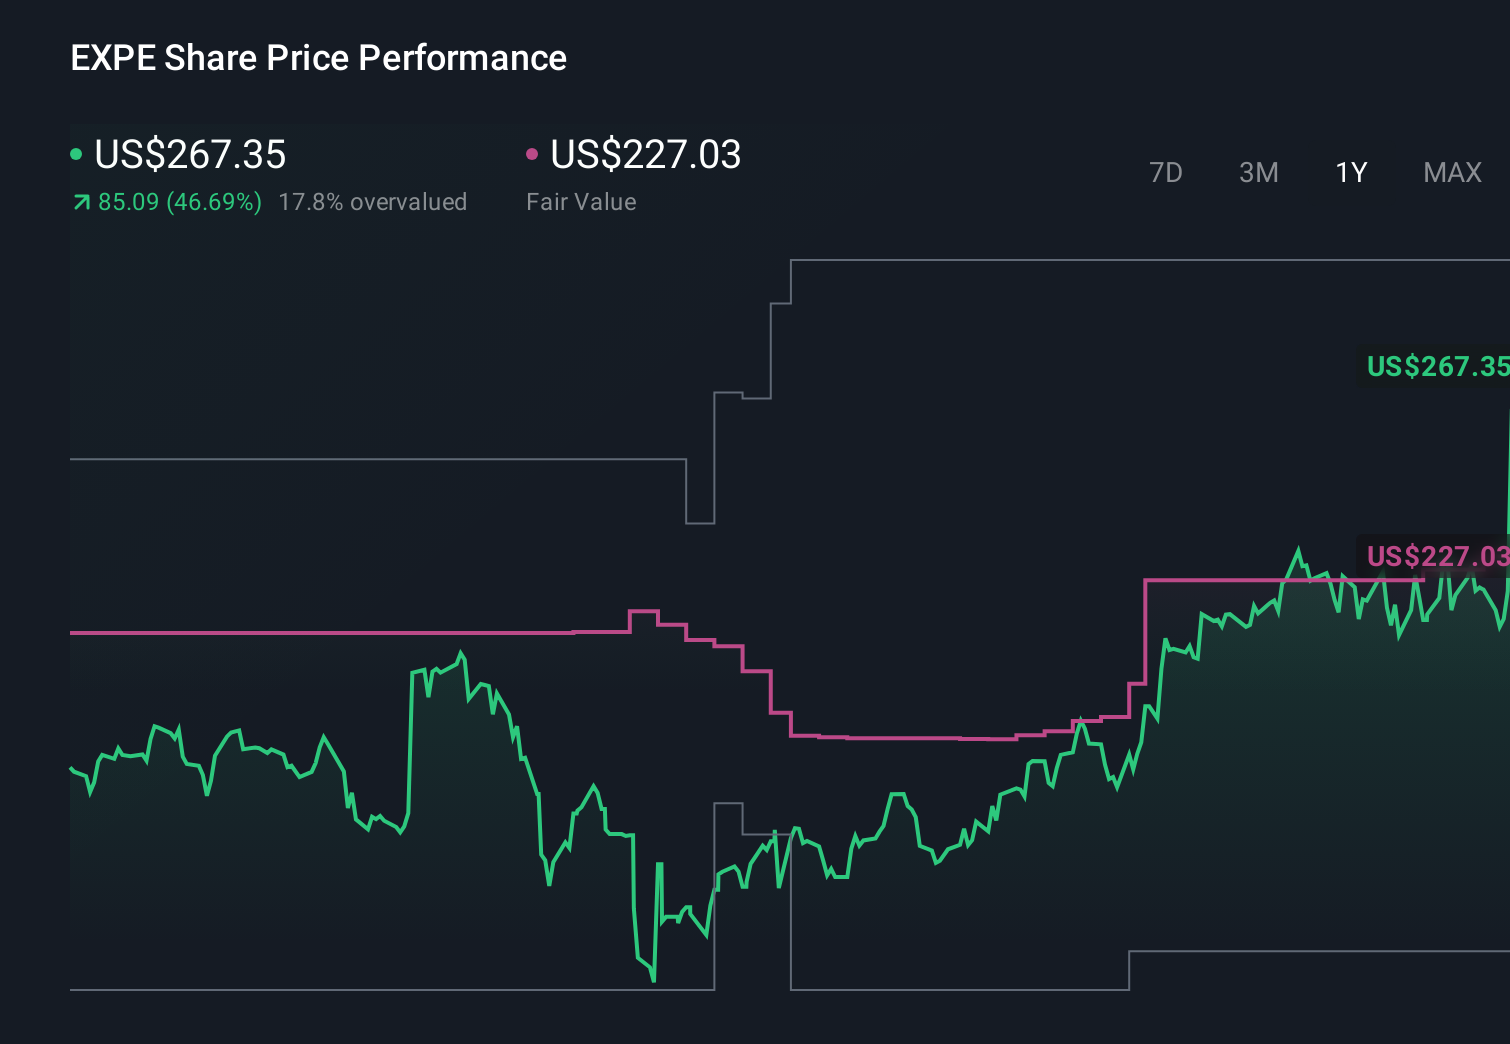Switch to the 3M time range
Viewport: 1510px width, 1044px height.
tap(1258, 172)
